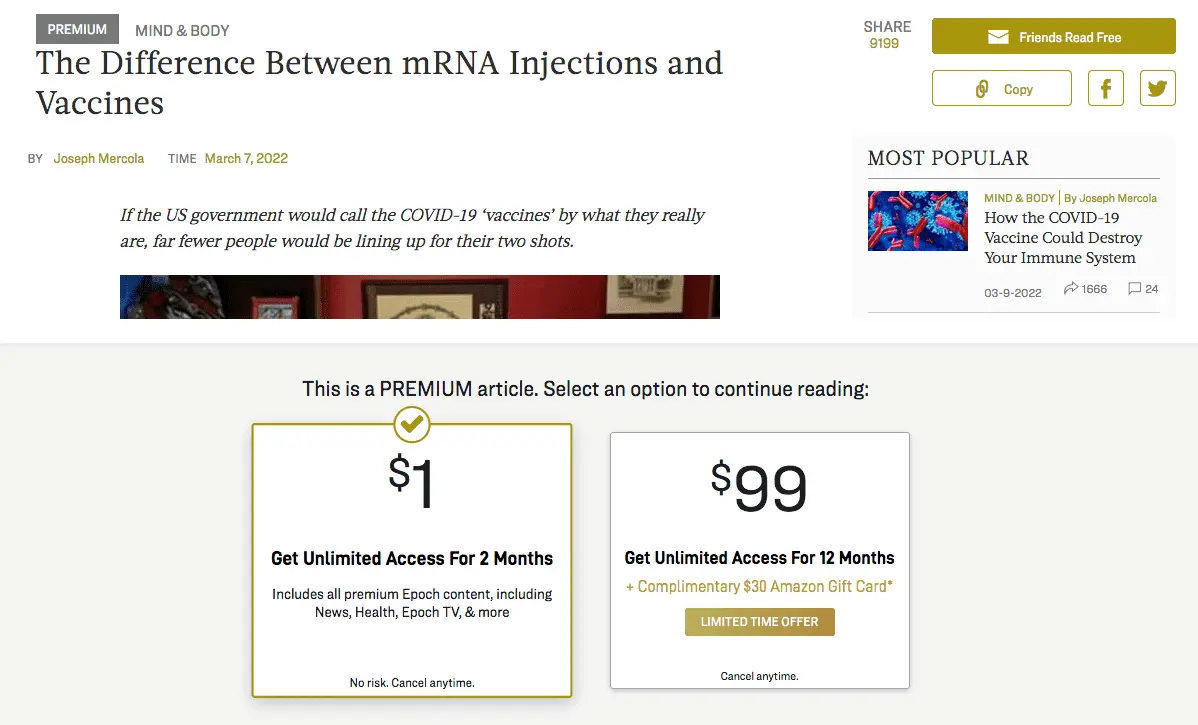Click the article headline about mRNA Injections

[x=379, y=82]
